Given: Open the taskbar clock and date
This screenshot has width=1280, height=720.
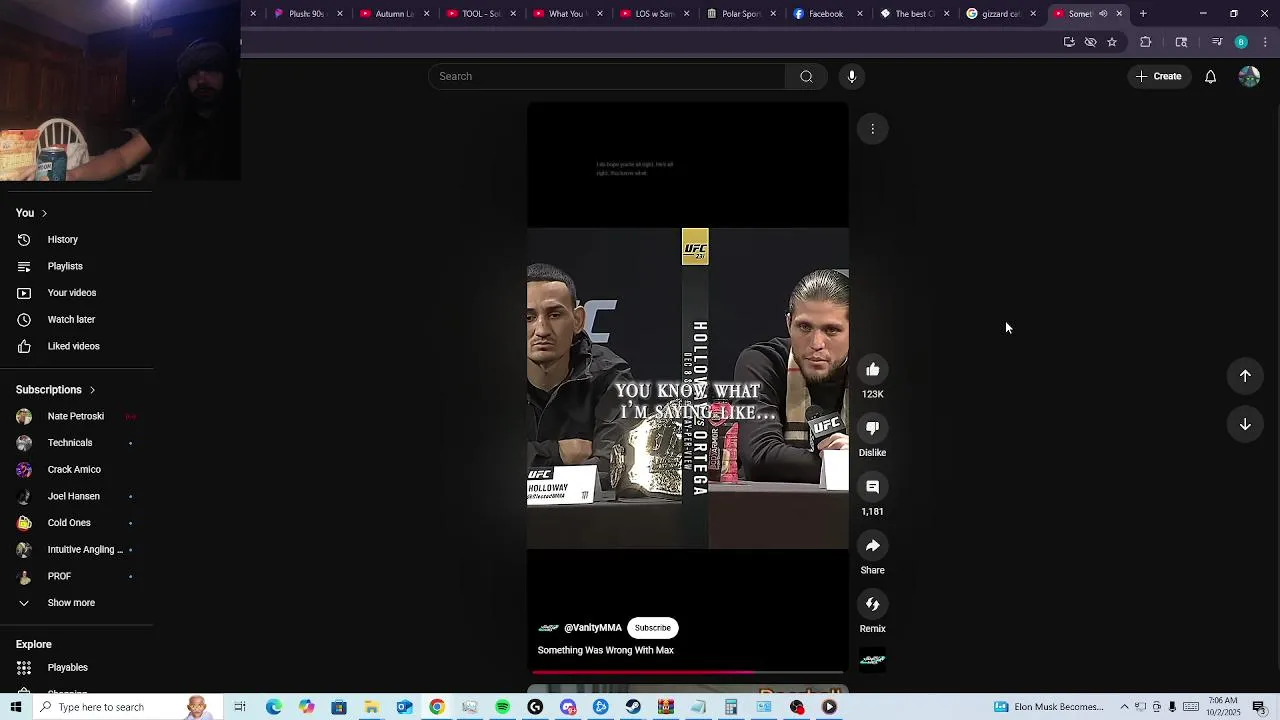Looking at the screenshot, I should [x=1223, y=707].
